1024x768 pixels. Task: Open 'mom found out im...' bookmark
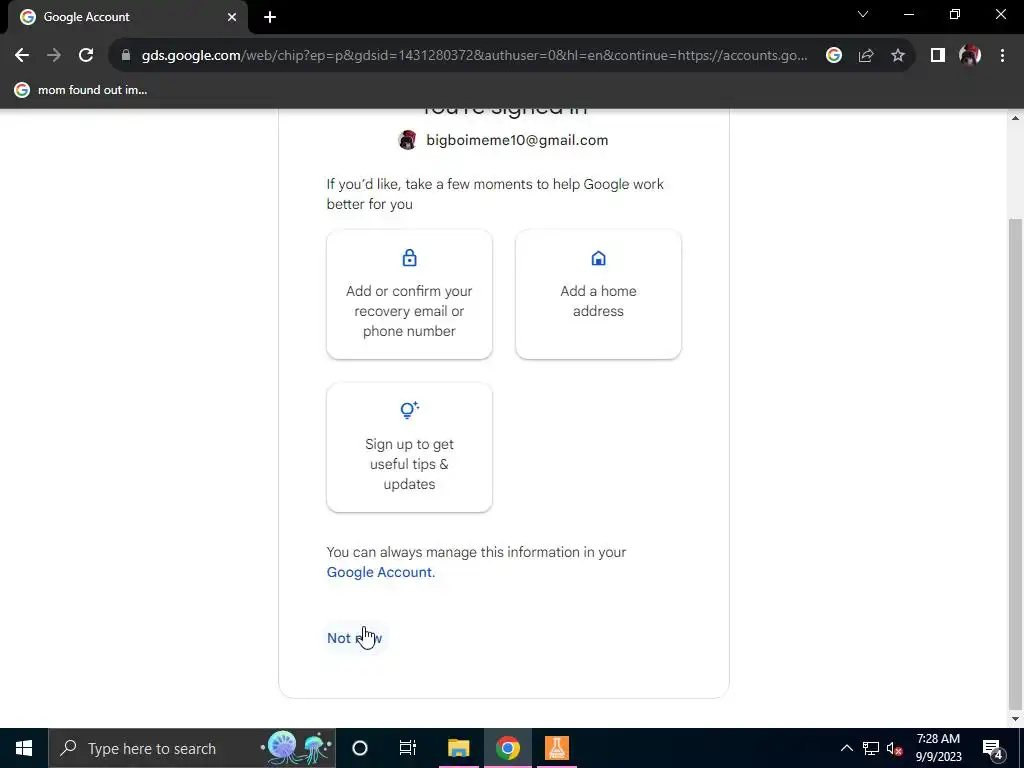pos(81,90)
